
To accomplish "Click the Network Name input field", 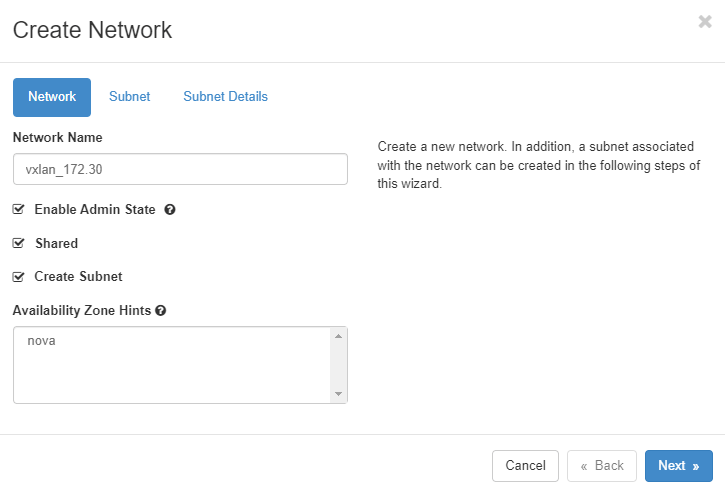I will [x=180, y=169].
